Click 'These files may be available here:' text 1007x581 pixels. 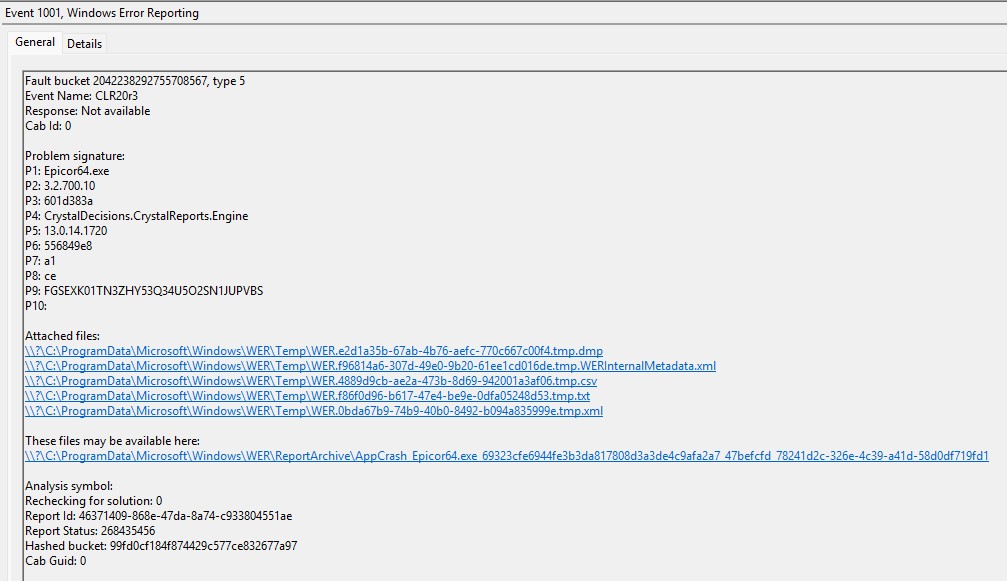pyautogui.click(x=112, y=441)
